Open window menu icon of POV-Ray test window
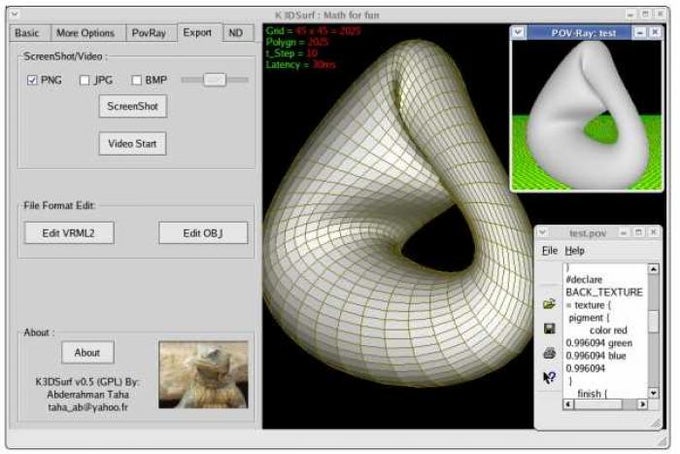The width and height of the screenshot is (680, 454). click(518, 33)
